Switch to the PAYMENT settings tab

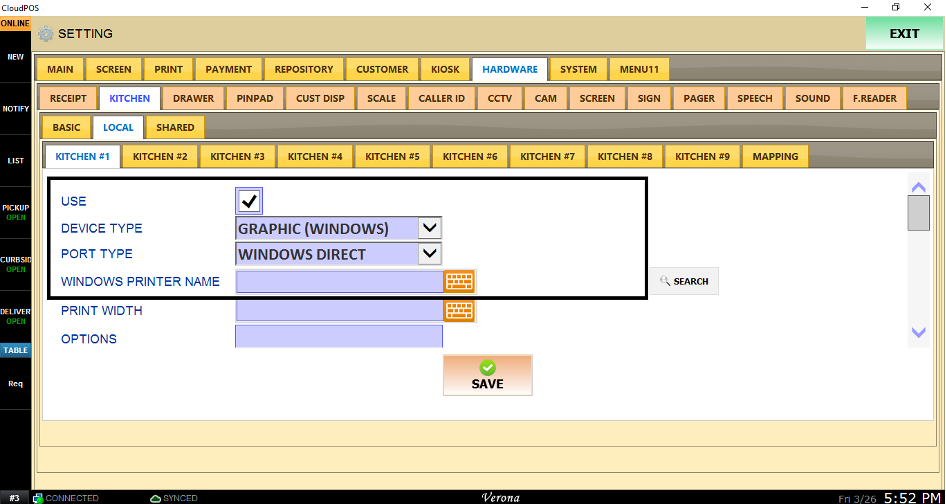click(x=229, y=69)
